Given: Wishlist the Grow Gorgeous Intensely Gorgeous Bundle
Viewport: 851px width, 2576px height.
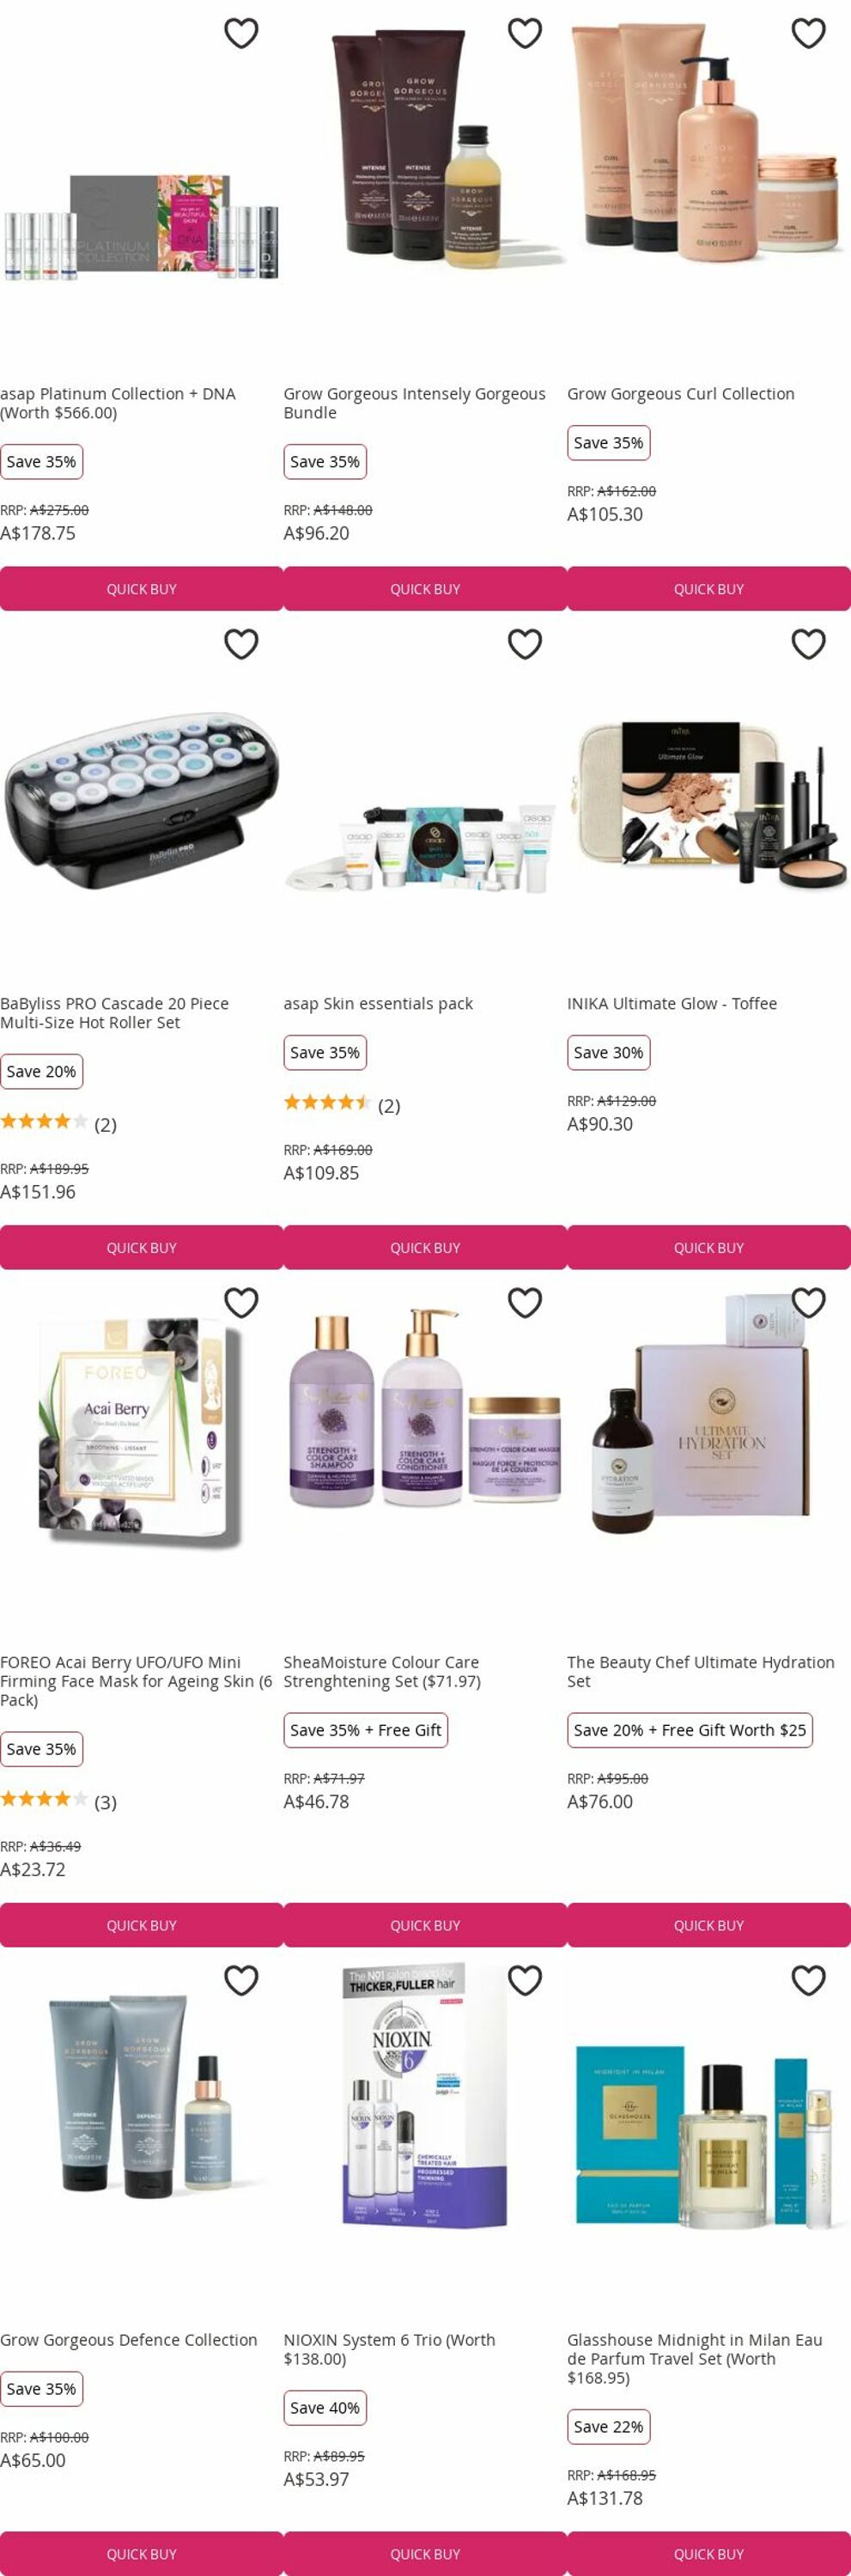Looking at the screenshot, I should pyautogui.click(x=525, y=33).
